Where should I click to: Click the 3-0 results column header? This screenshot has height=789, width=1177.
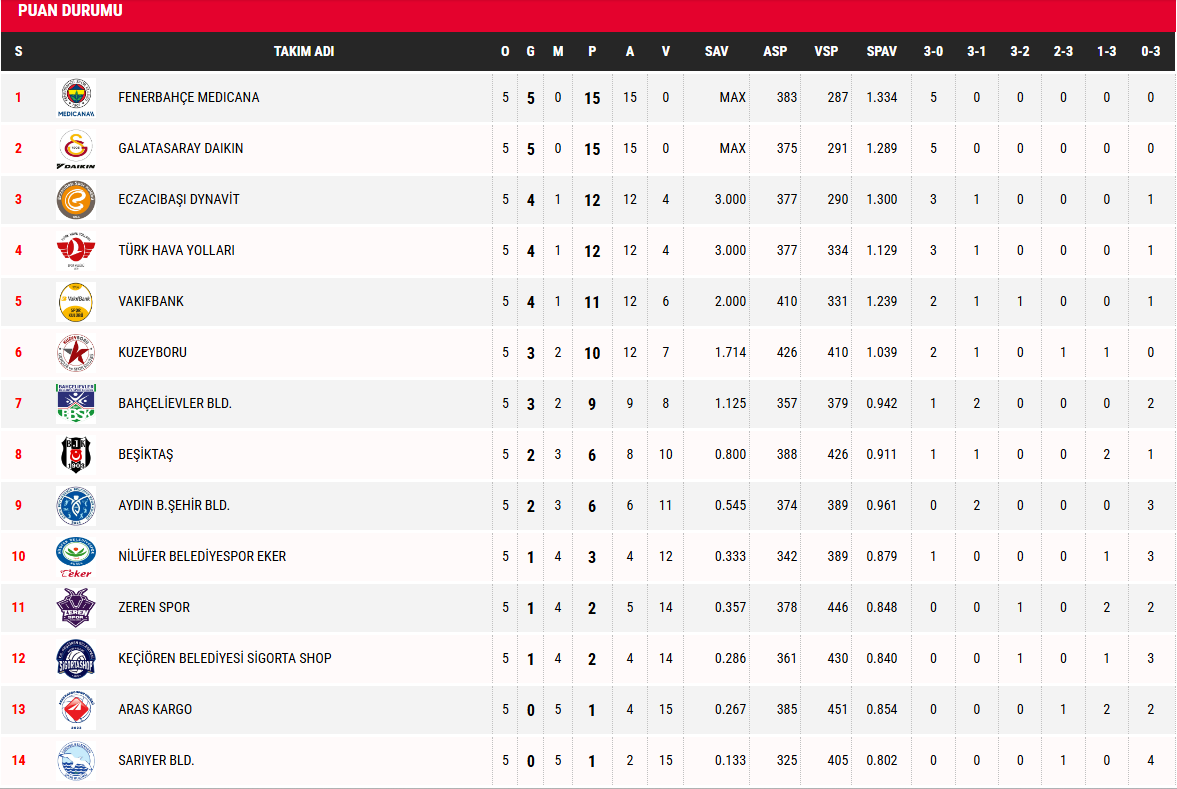click(x=933, y=52)
